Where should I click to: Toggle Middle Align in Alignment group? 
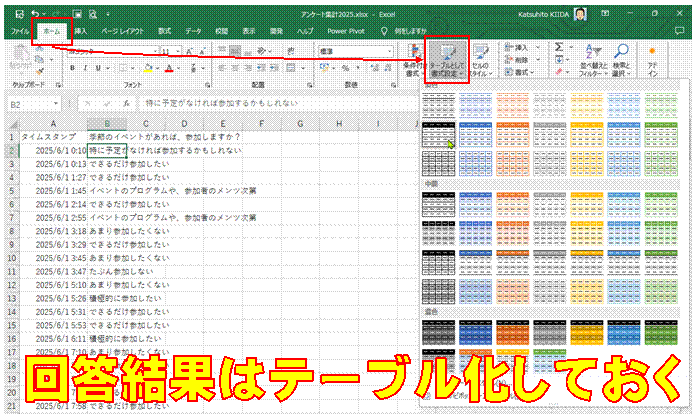point(235,52)
